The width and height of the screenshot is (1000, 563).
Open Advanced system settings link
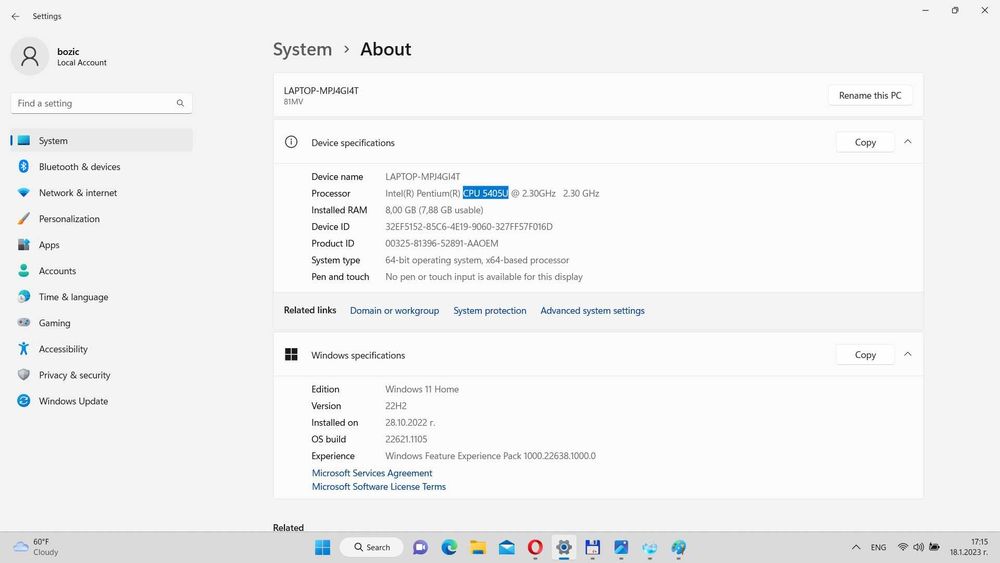tap(592, 311)
